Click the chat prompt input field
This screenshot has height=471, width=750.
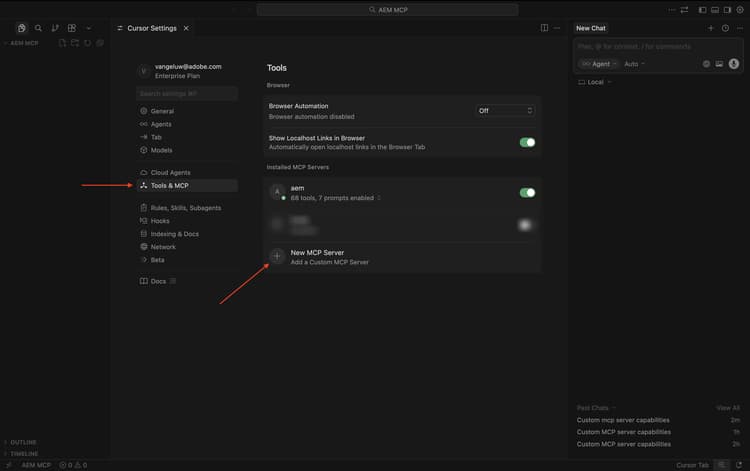[658, 46]
